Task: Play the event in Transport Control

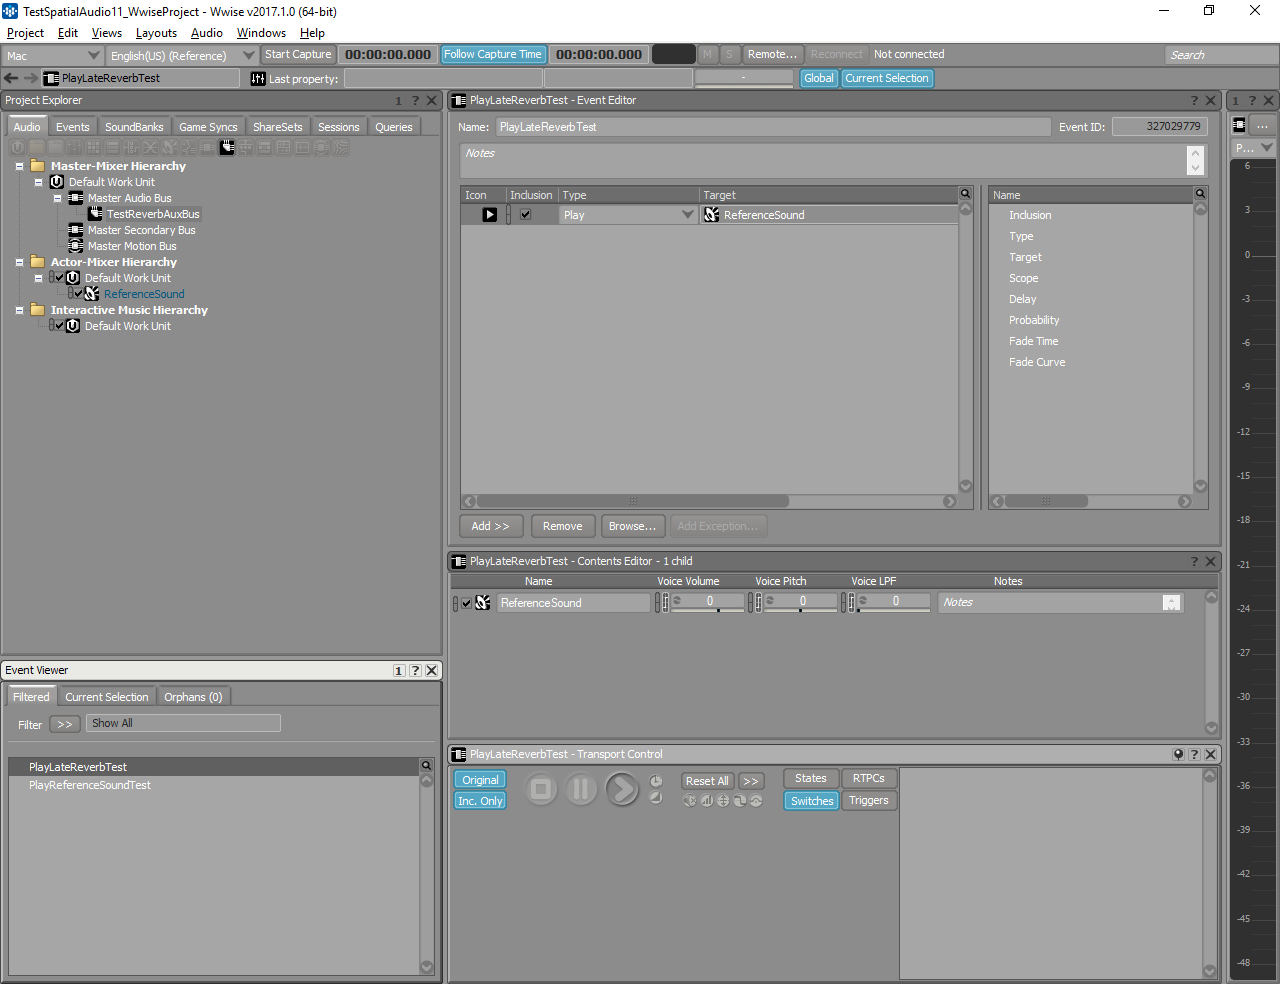Action: tap(622, 790)
